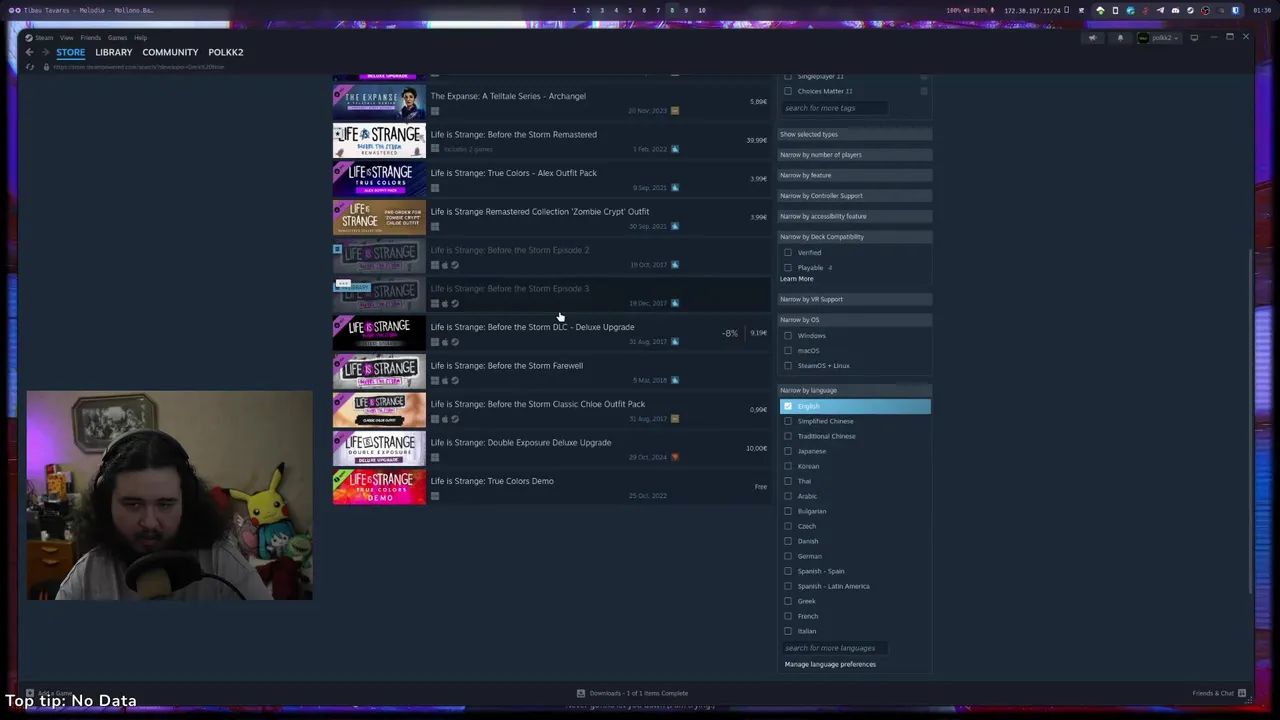This screenshot has width=1280, height=720.
Task: Collapse Narrow by OS section
Action: coord(855,320)
